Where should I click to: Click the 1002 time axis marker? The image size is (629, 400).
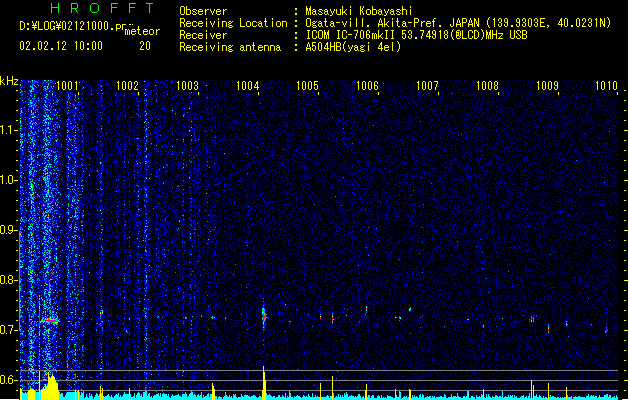click(127, 85)
